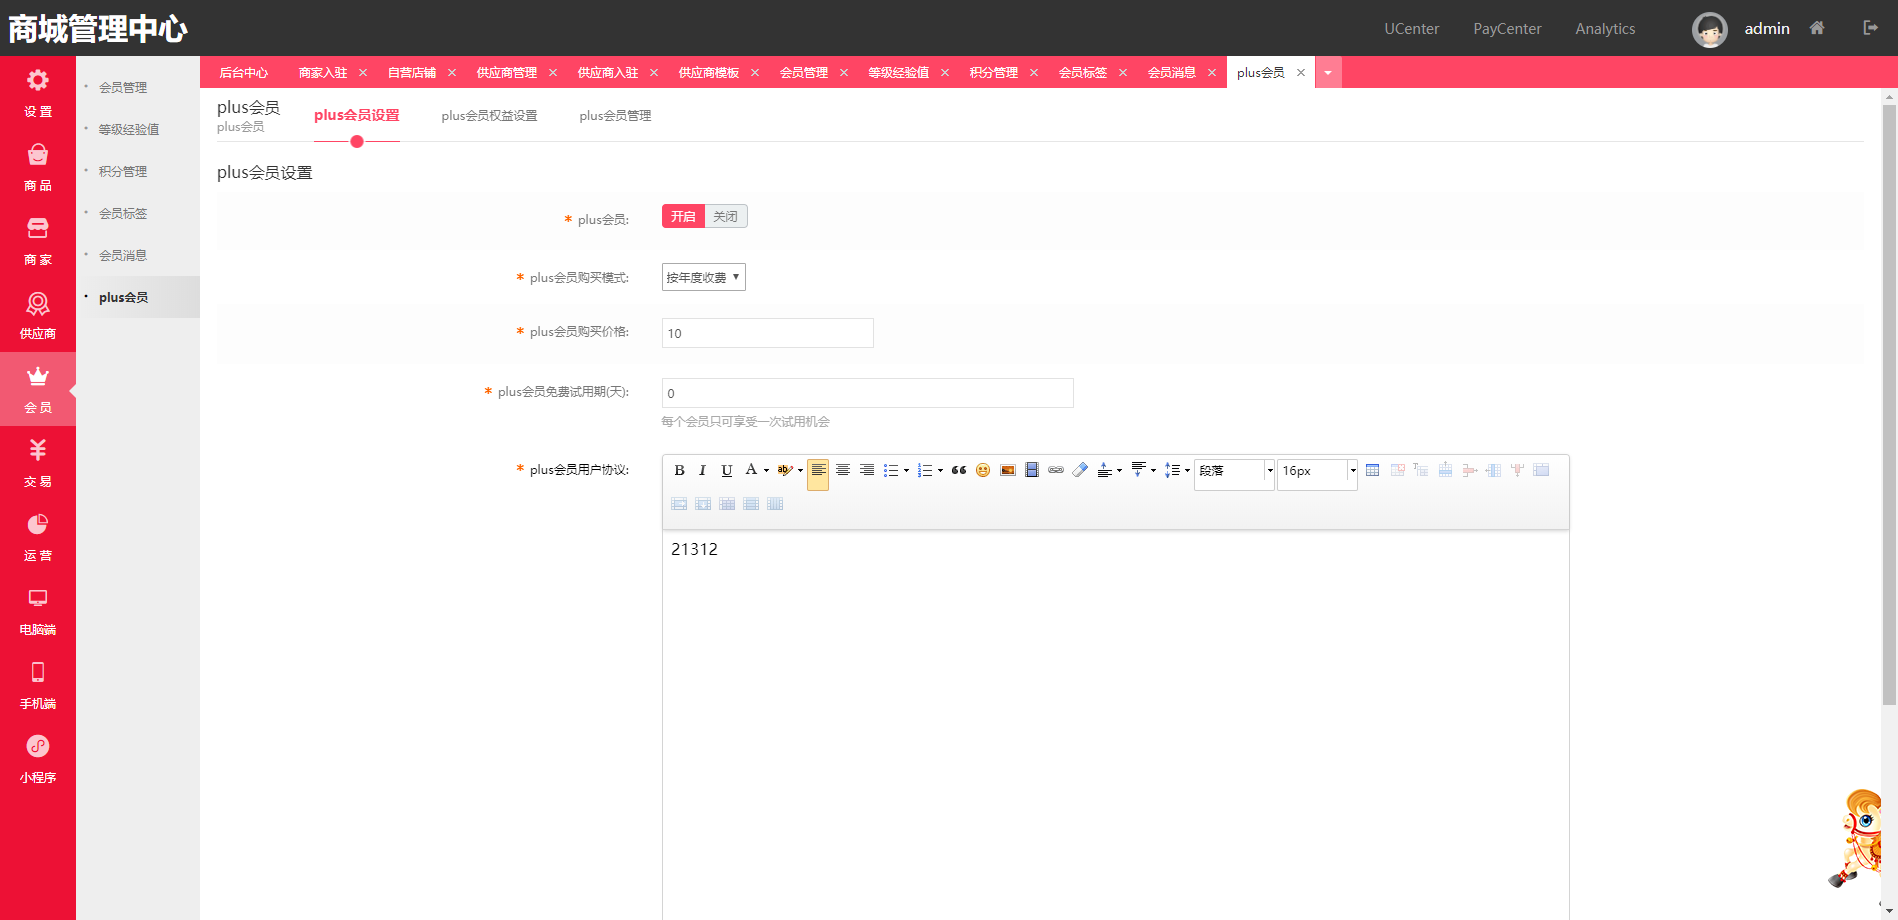Toggle bold formatting in the editor
Viewport: 1898px width, 920px height.
pos(679,470)
